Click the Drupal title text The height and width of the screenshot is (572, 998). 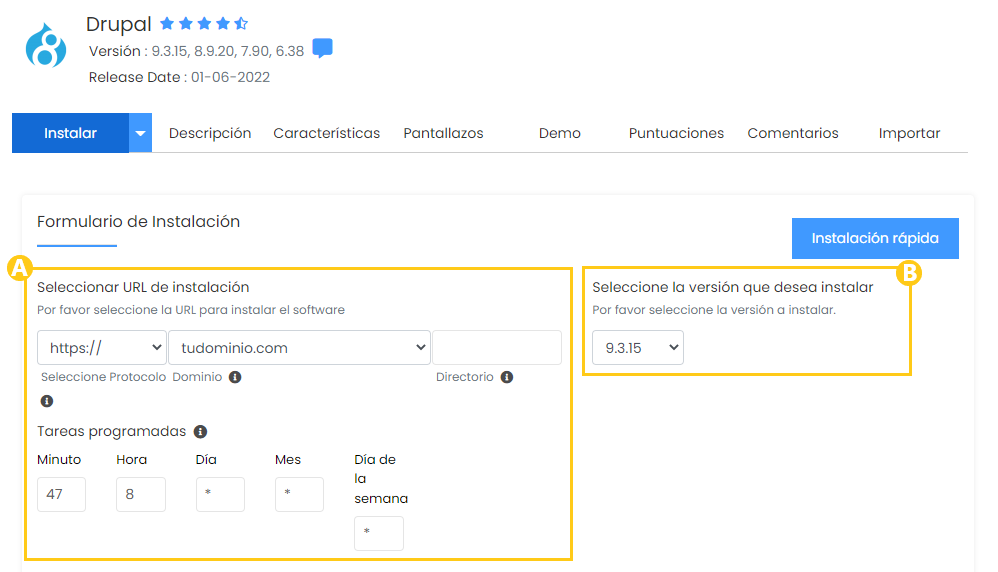118,24
